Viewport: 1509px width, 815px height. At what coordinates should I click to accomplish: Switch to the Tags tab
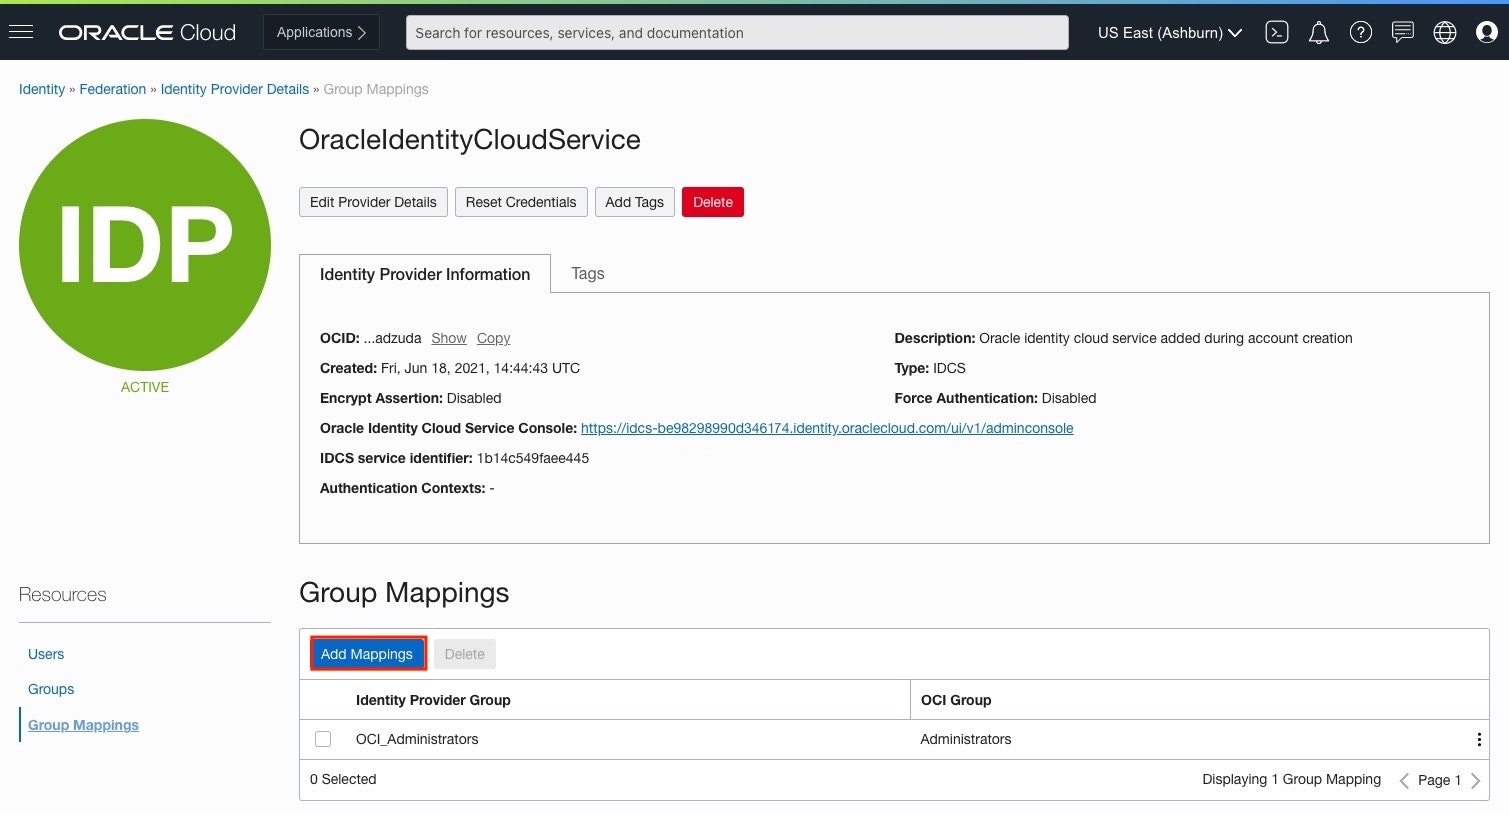click(x=588, y=273)
